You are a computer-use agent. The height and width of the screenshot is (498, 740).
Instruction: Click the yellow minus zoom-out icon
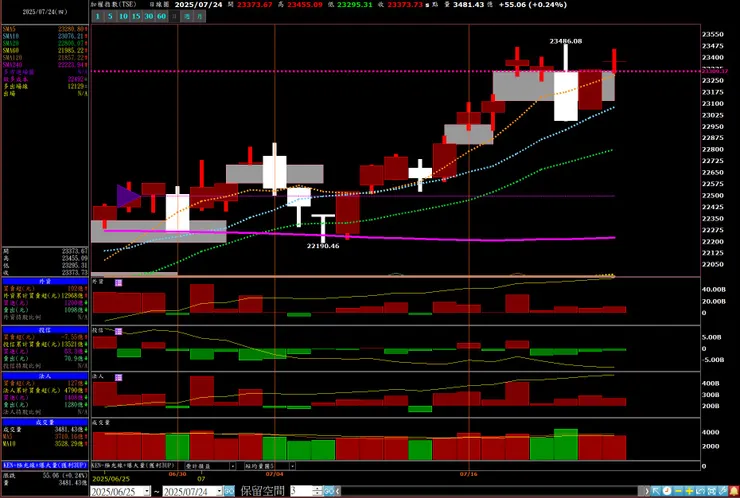point(678,491)
